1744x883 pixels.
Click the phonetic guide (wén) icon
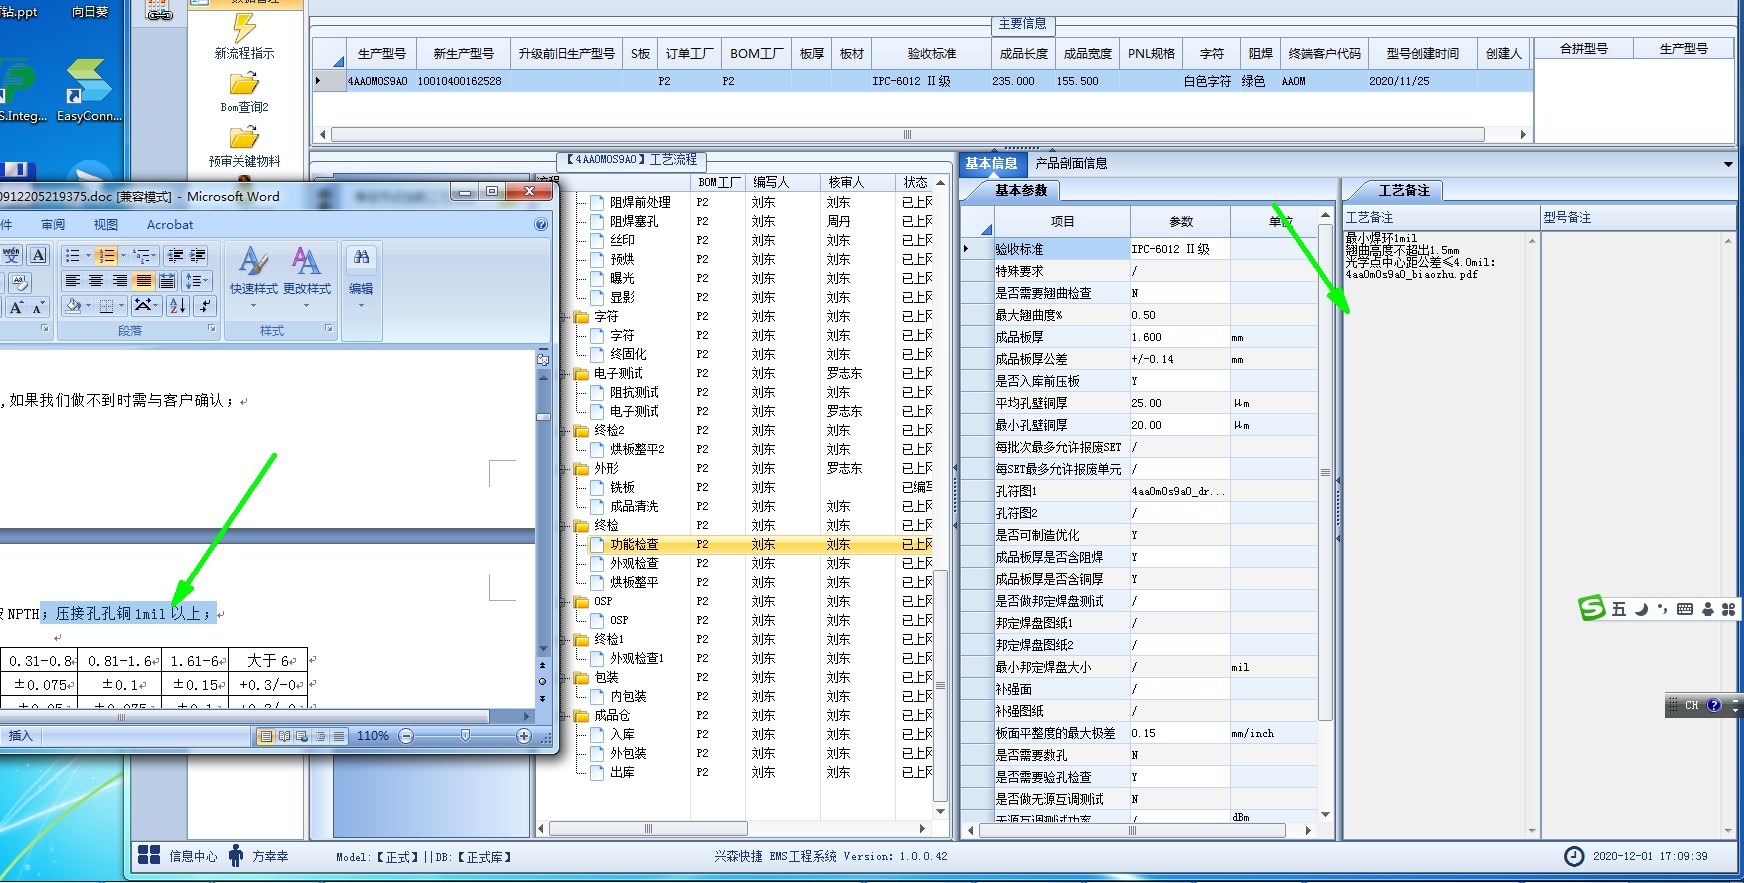(x=12, y=256)
